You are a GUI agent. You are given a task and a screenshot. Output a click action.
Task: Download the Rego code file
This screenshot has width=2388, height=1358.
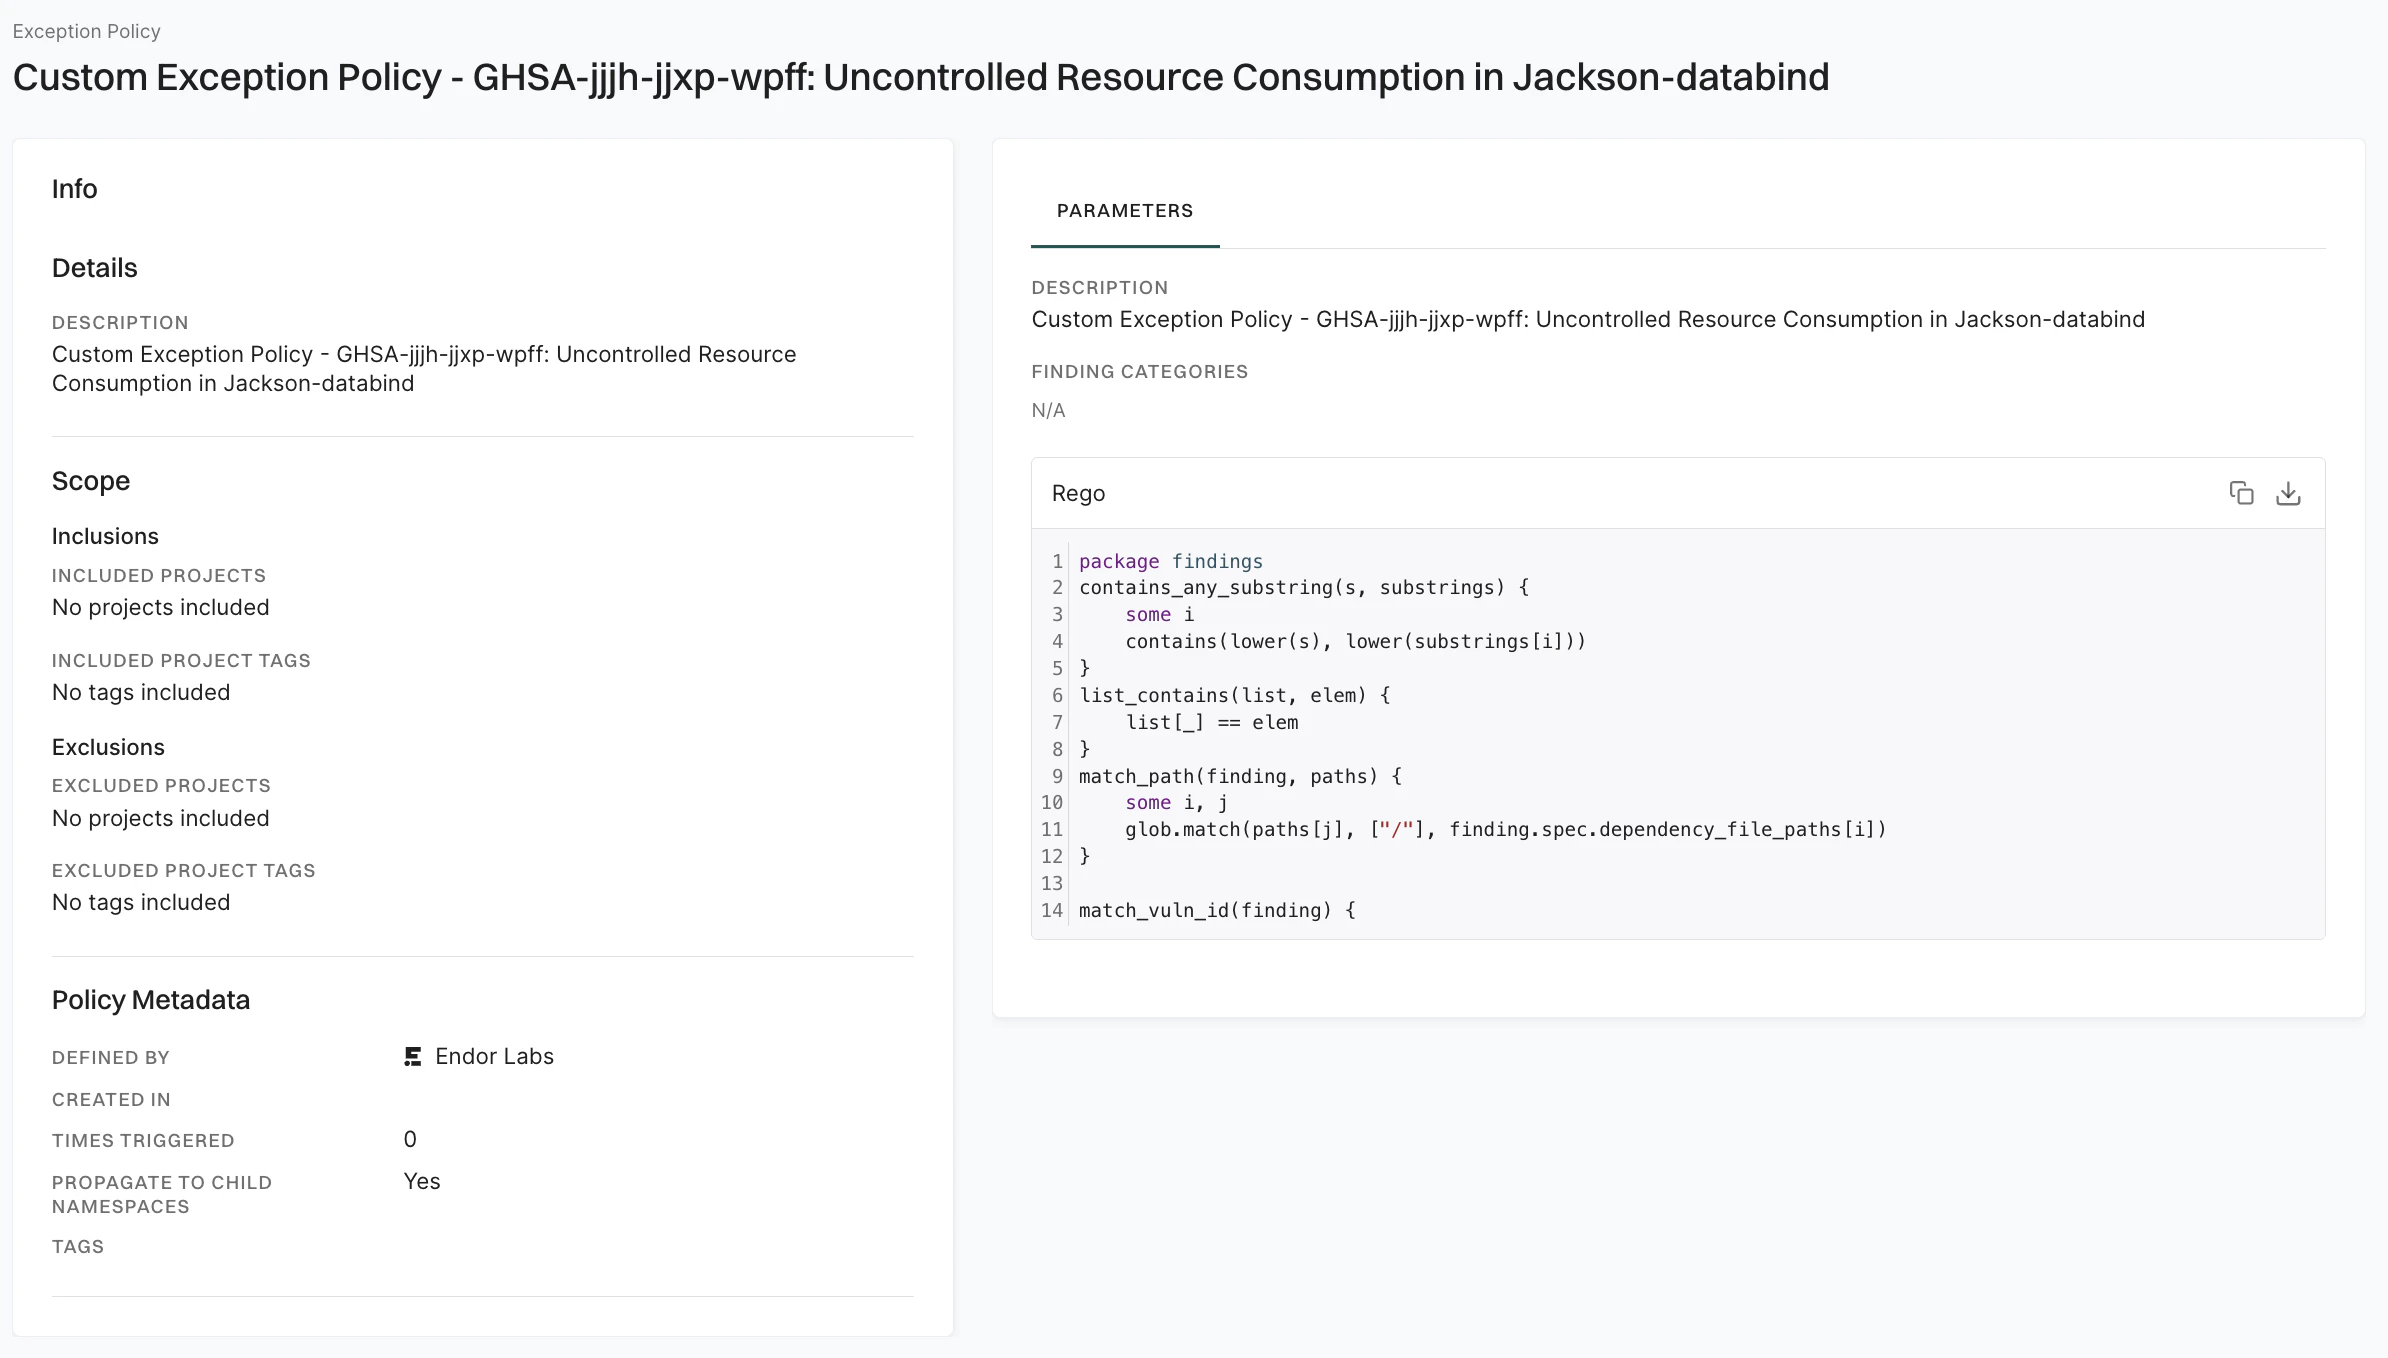tap(2289, 493)
